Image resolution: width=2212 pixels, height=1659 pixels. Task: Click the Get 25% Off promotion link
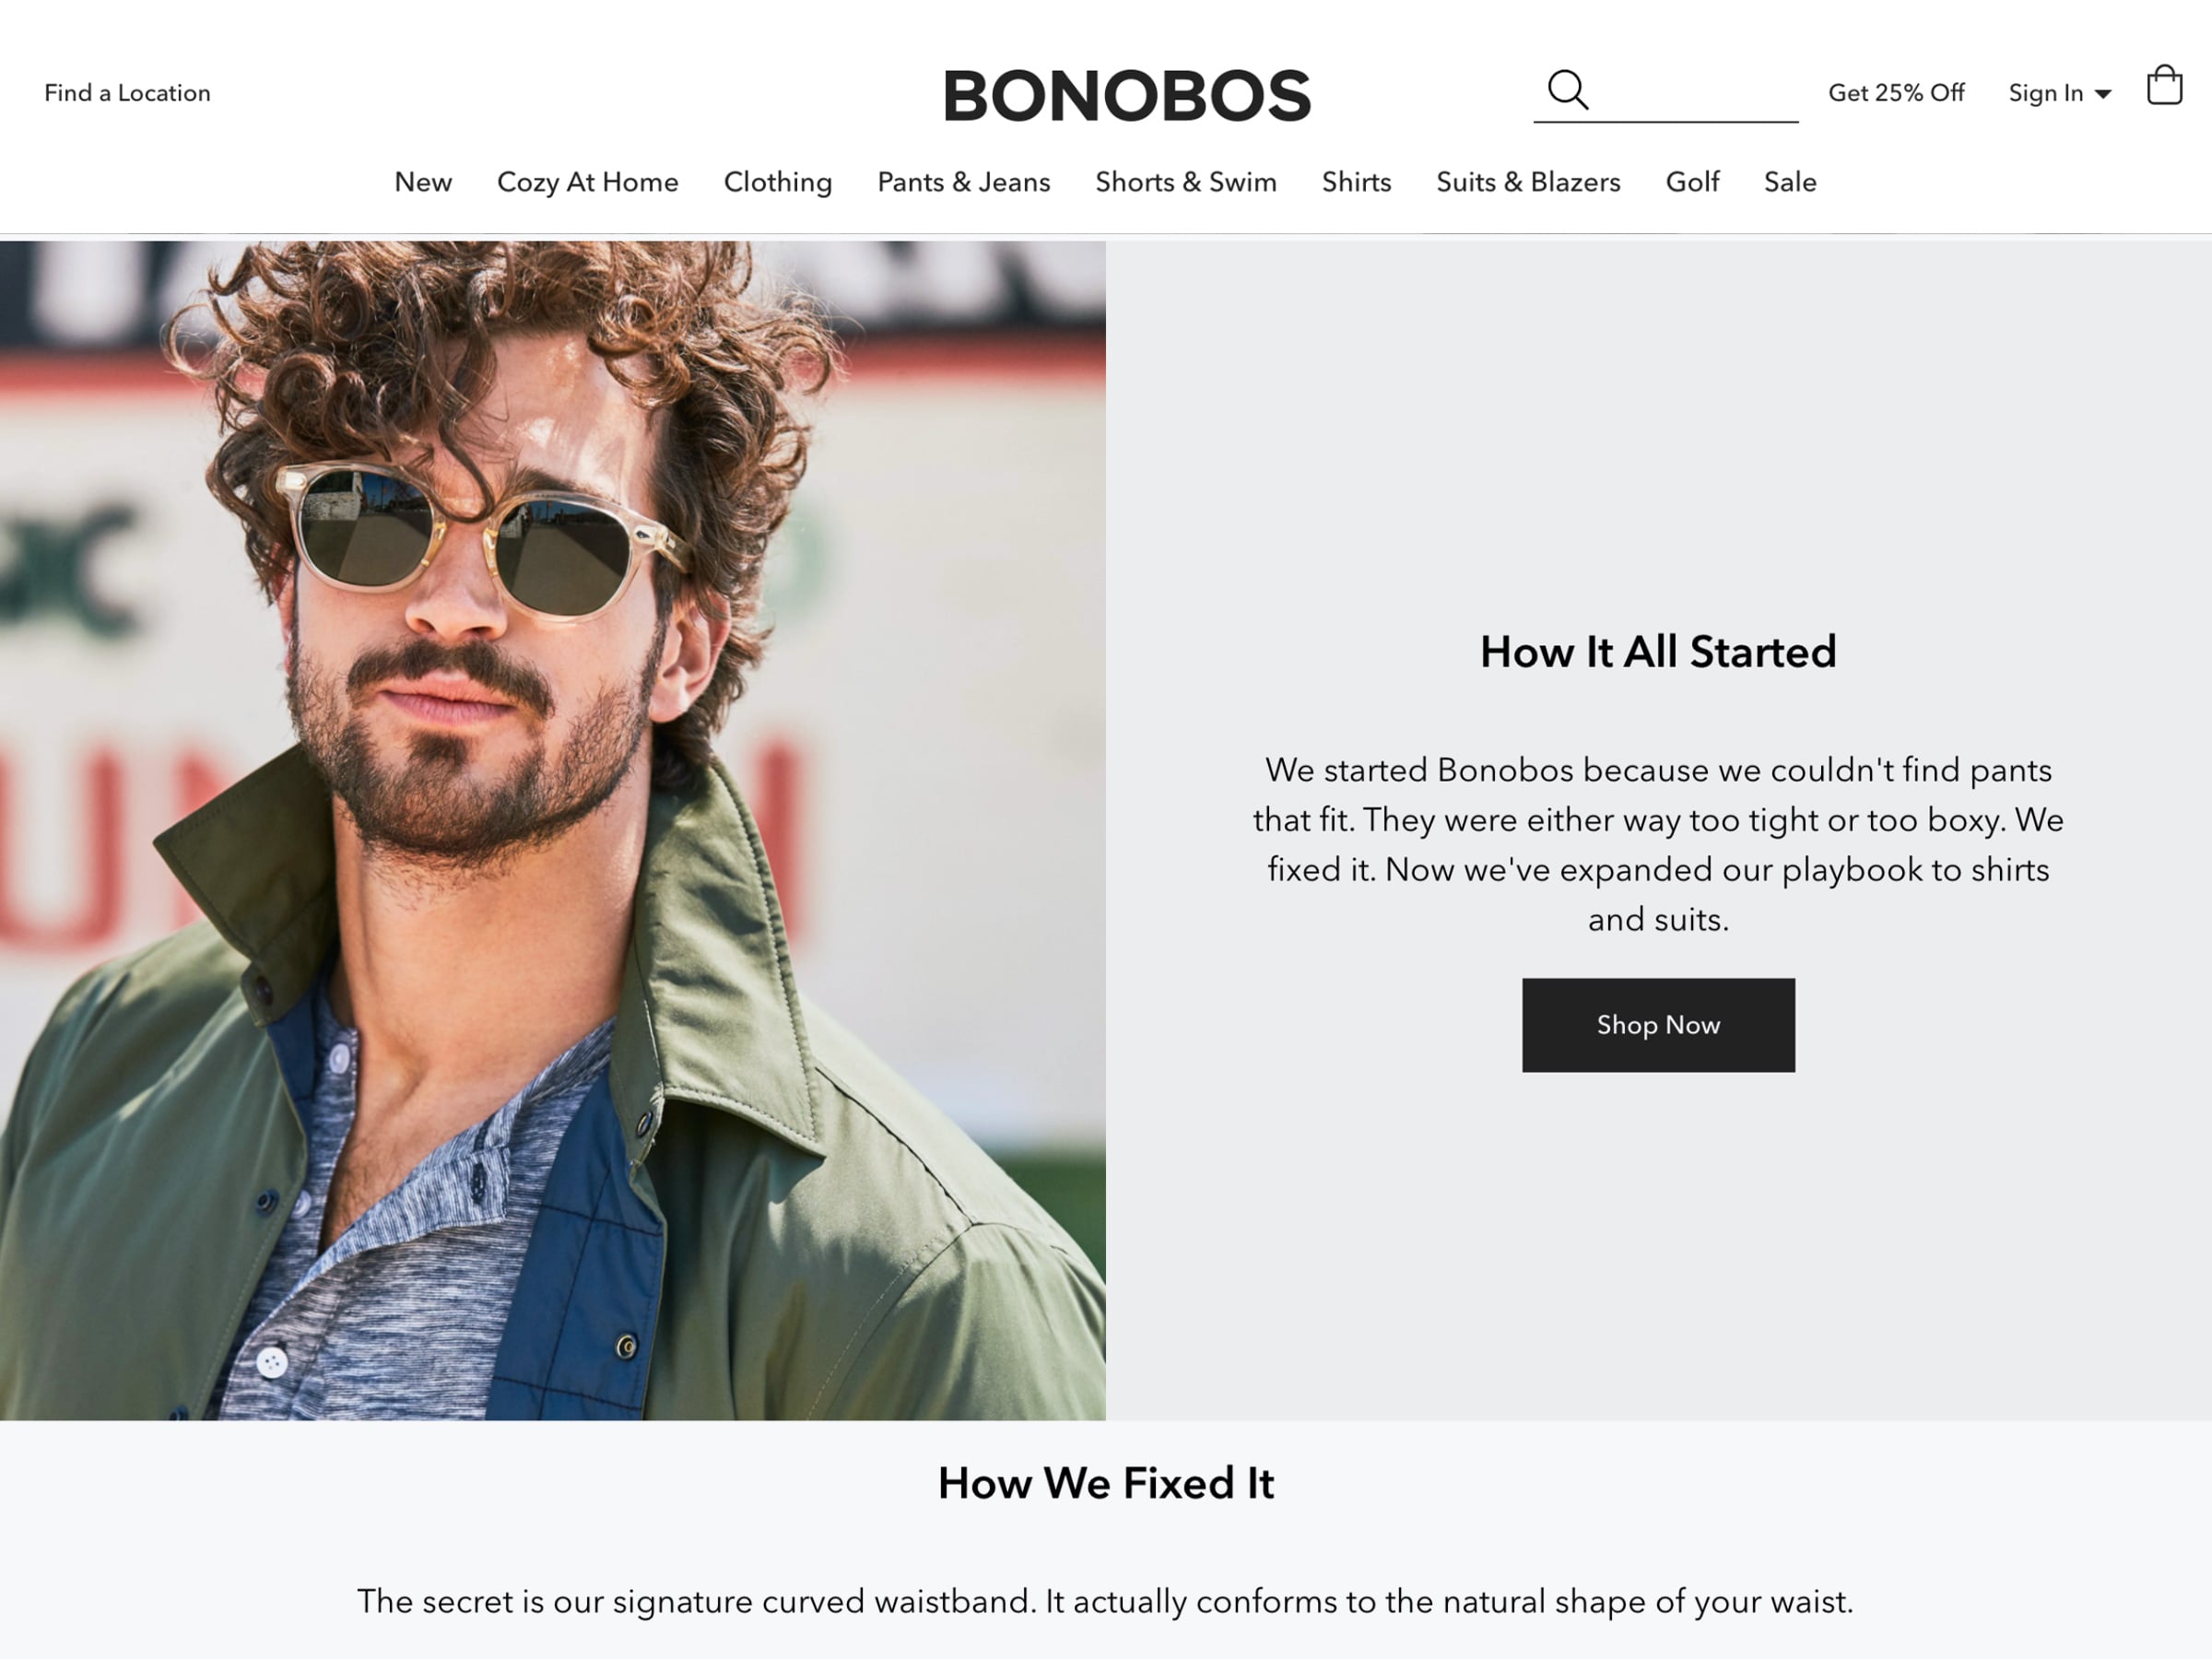pyautogui.click(x=1897, y=92)
